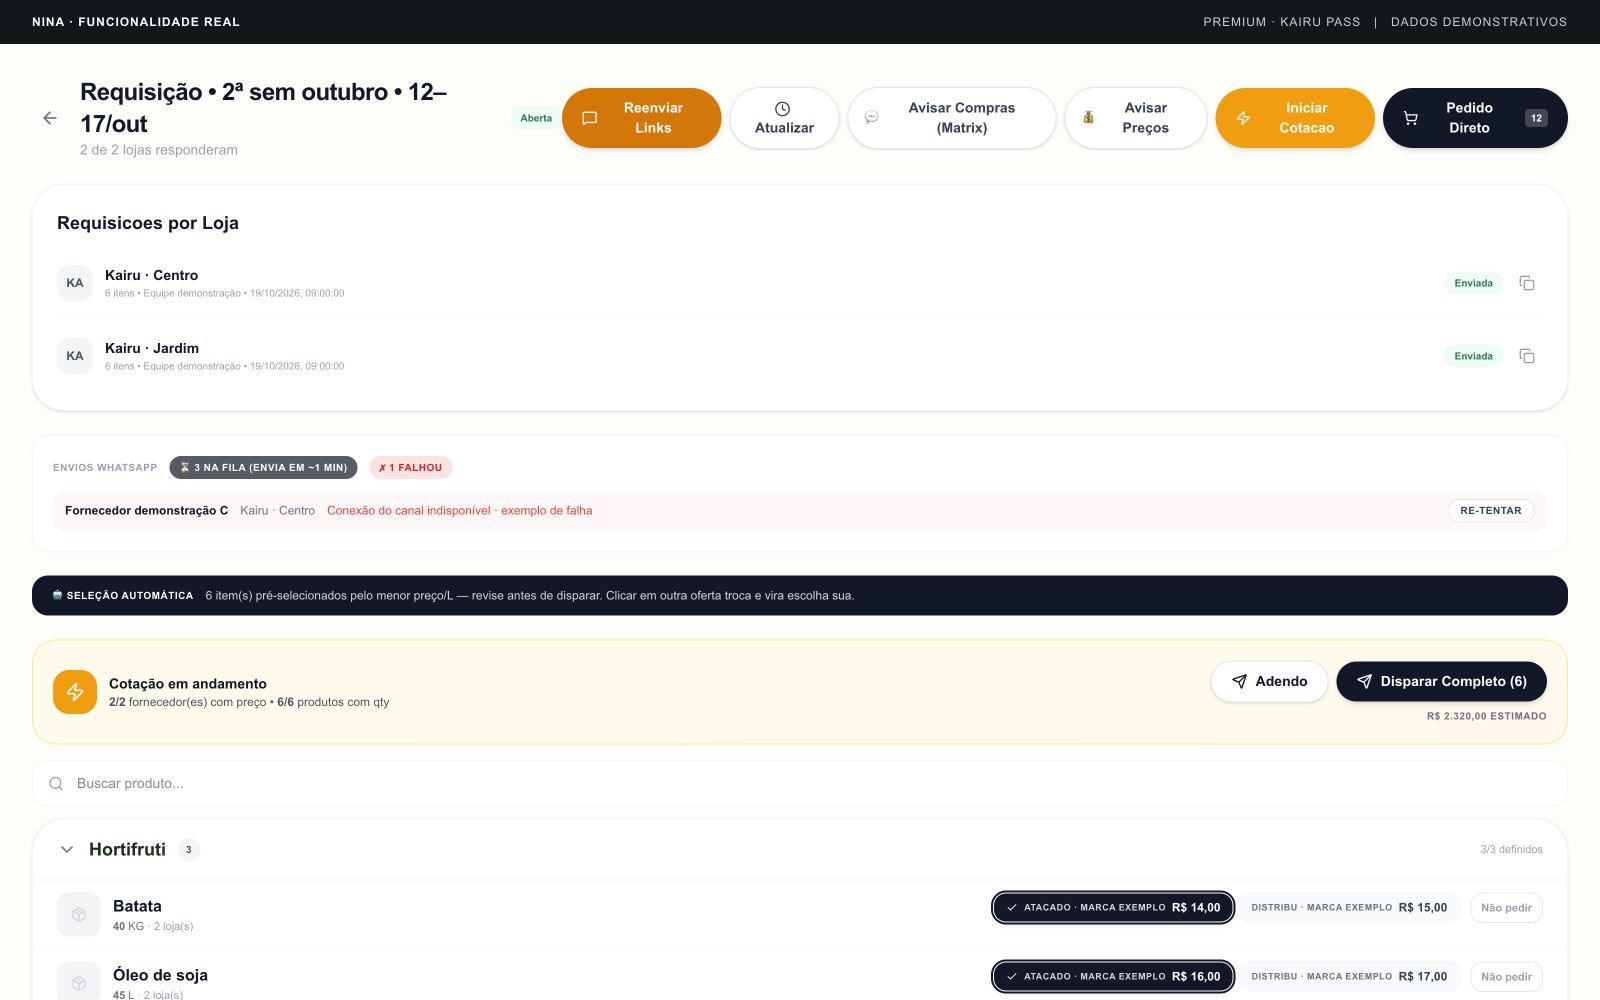This screenshot has width=1600, height=1000.
Task: Click the search magnifier icon
Action: pyautogui.click(x=56, y=783)
